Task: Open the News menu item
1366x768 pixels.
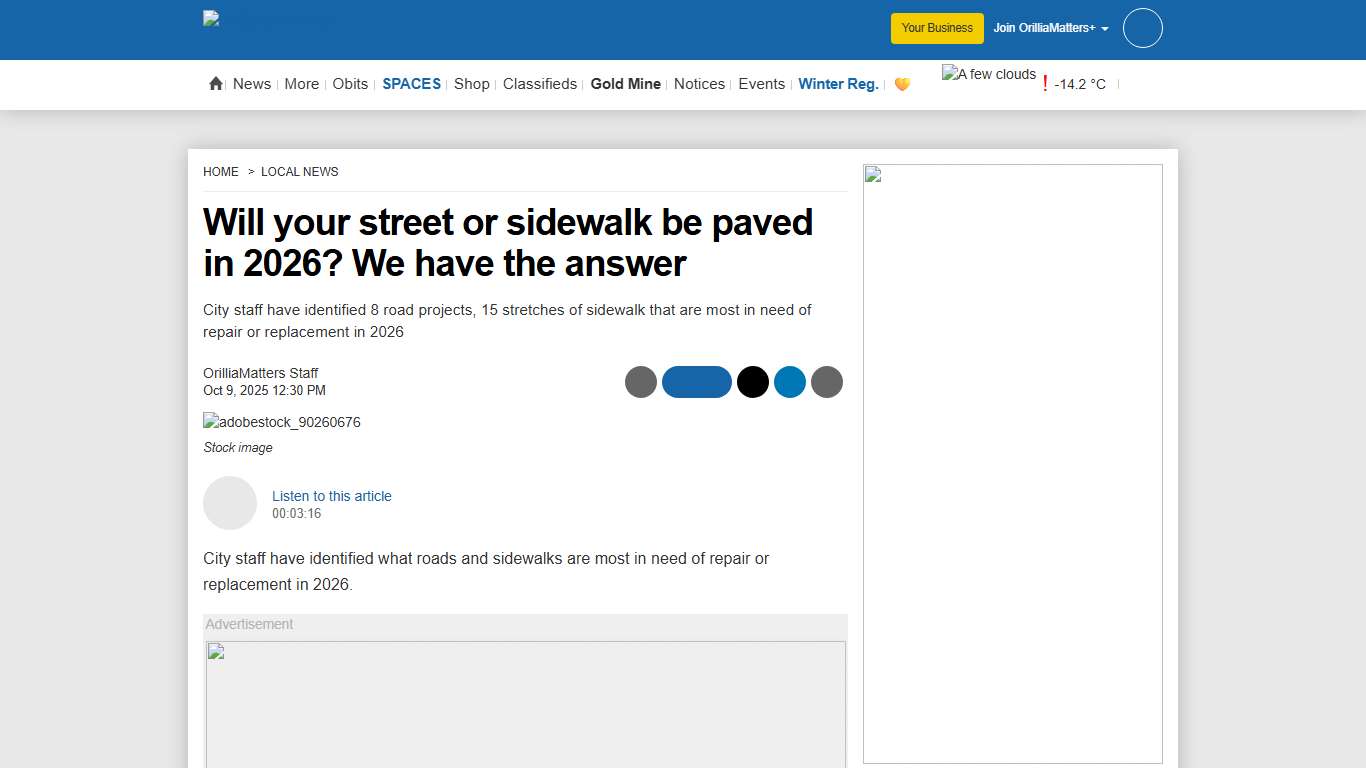Action: [252, 84]
